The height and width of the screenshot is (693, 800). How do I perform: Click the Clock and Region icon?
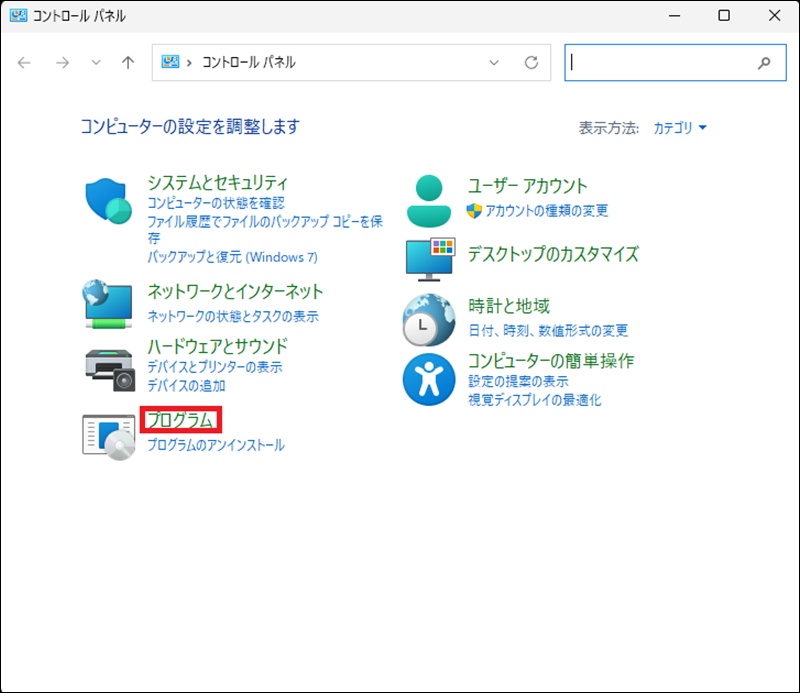429,319
